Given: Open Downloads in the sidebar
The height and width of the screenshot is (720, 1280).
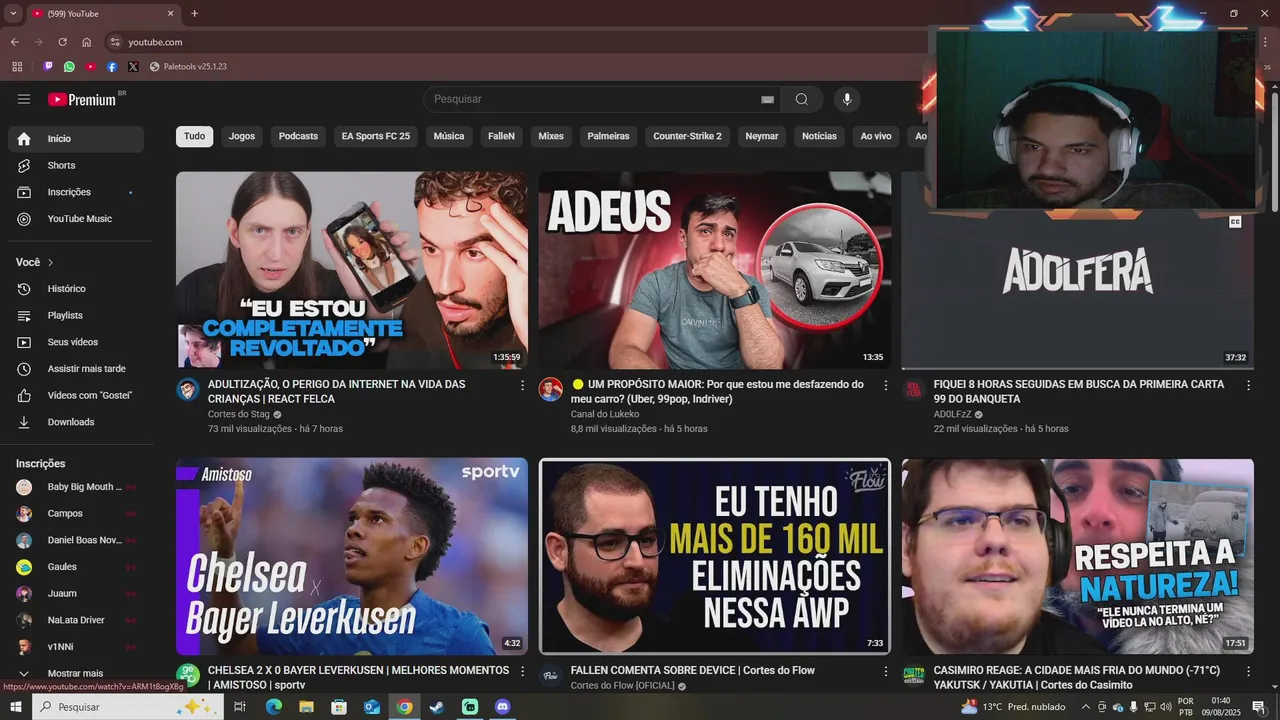Looking at the screenshot, I should [76, 422].
